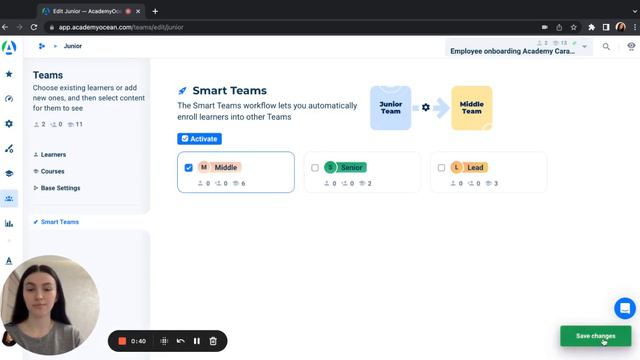Image resolution: width=640 pixels, height=360 pixels.
Task: Bookmark the page with star icon
Action: [x=573, y=27]
